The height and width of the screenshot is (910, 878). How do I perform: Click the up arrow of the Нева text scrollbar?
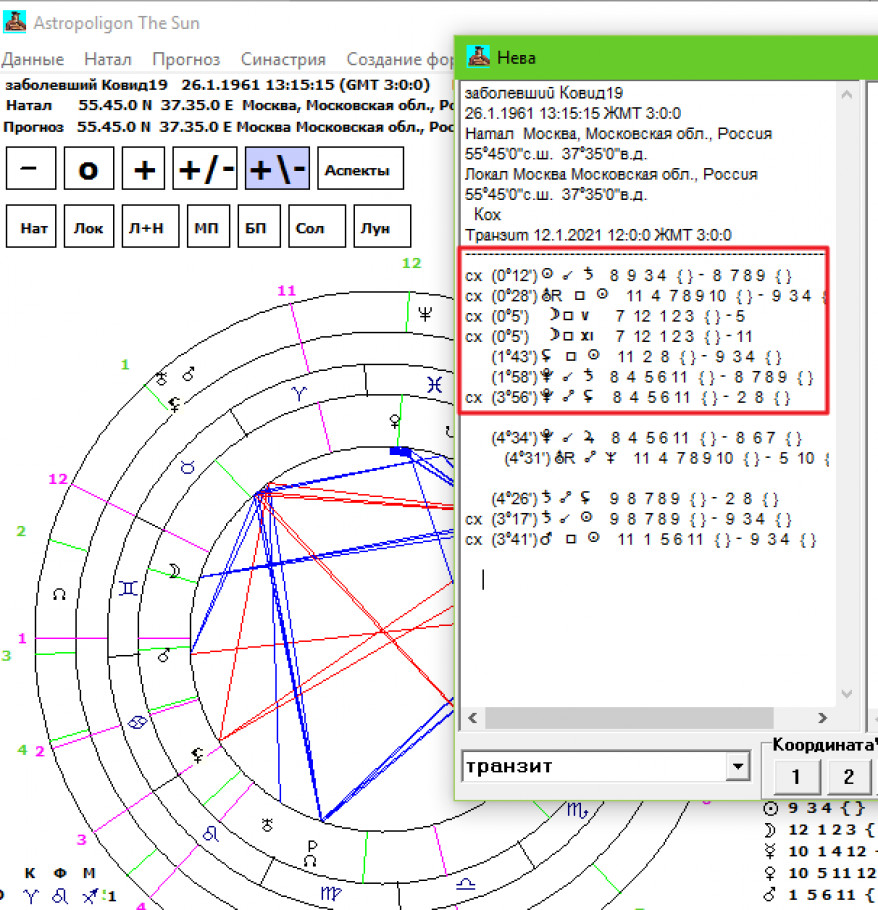pyautogui.click(x=847, y=95)
